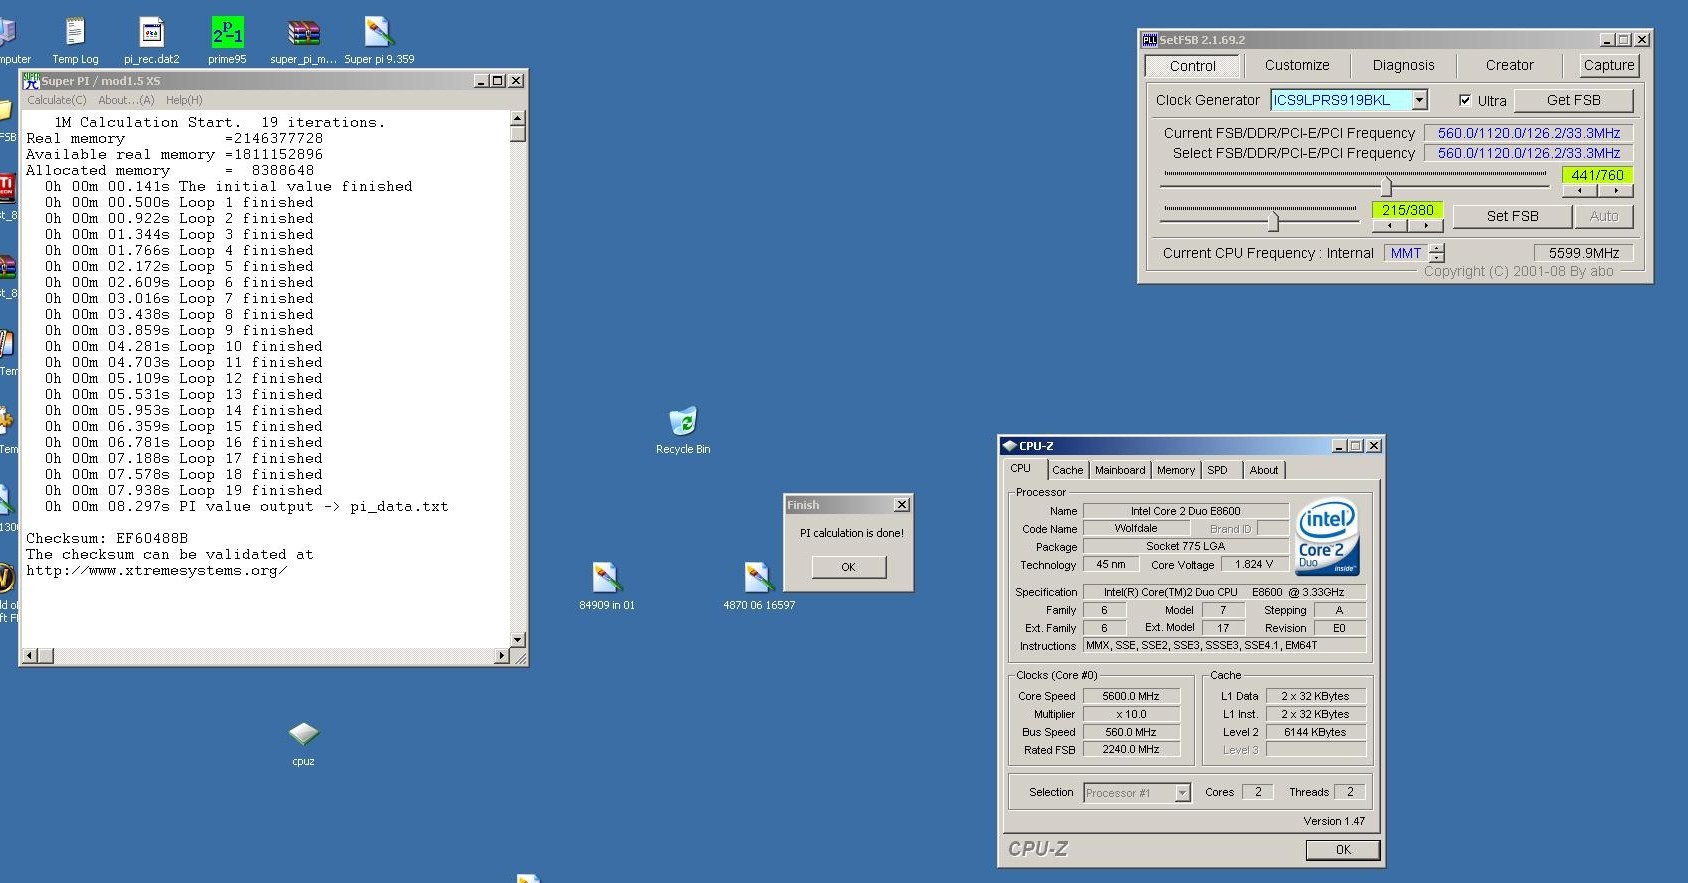Adjust the lower FSB slider in SetFSB
The height and width of the screenshot is (883, 1688).
pos(1273,220)
